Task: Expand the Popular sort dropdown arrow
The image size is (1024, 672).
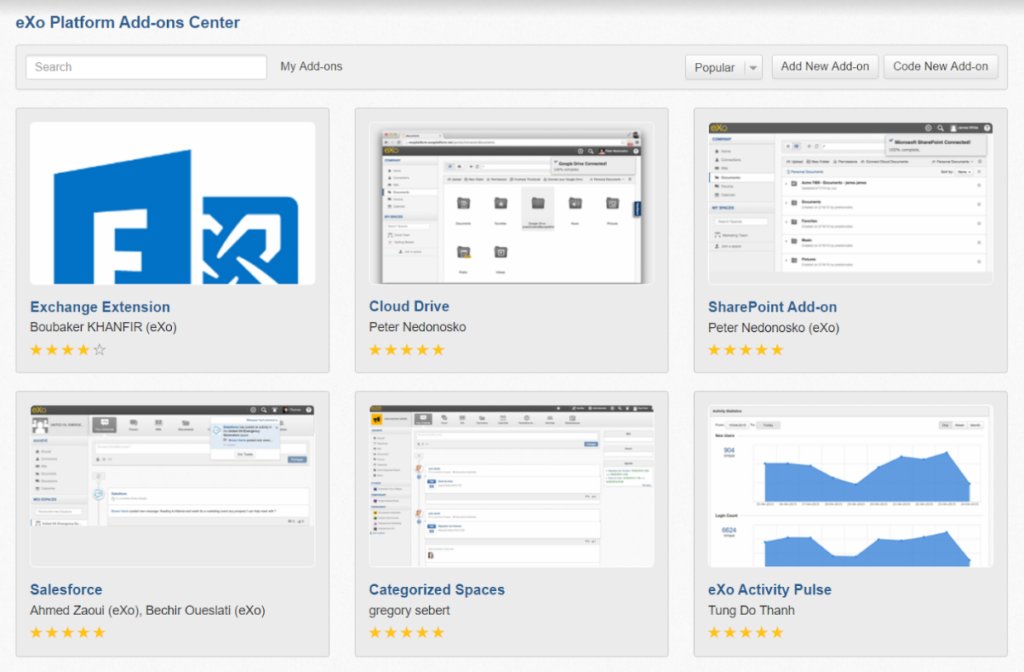Action: coord(753,67)
